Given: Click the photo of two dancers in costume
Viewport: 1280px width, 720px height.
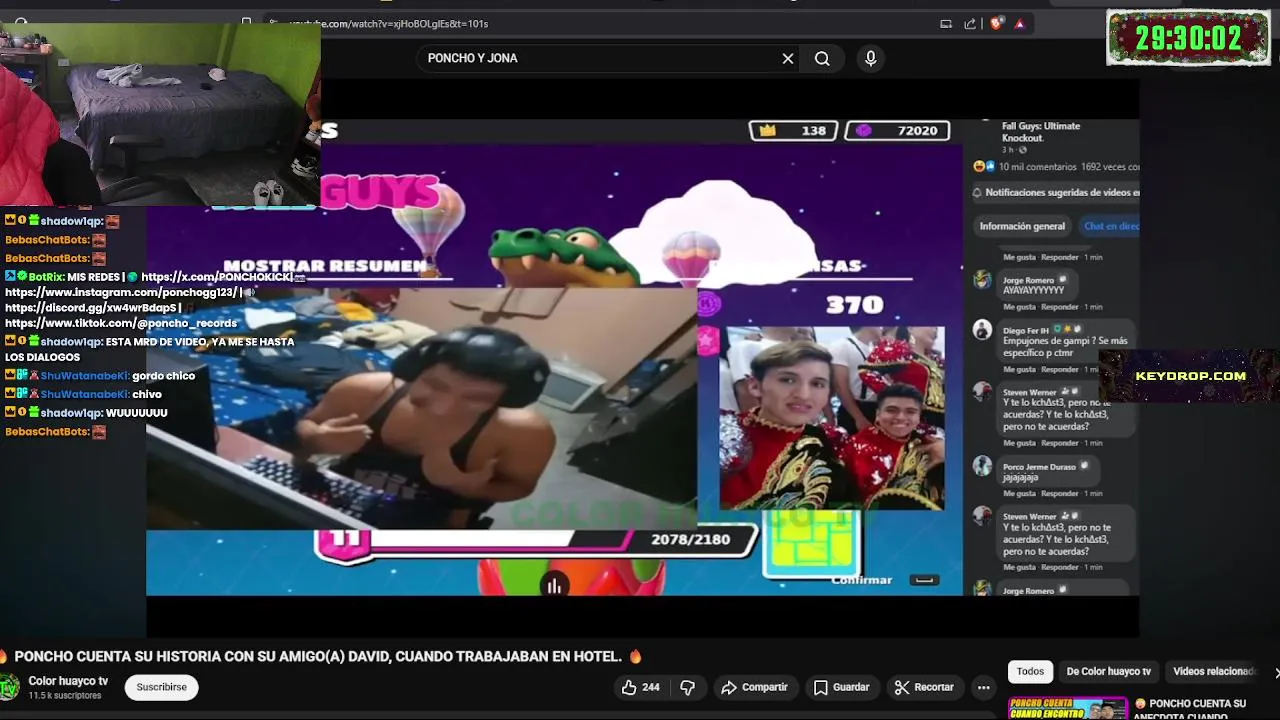Looking at the screenshot, I should pyautogui.click(x=832, y=418).
